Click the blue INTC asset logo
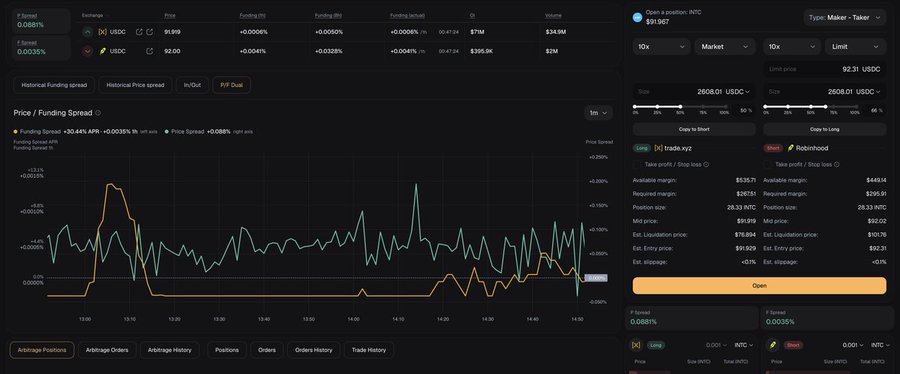This screenshot has width=900, height=374. (x=637, y=17)
